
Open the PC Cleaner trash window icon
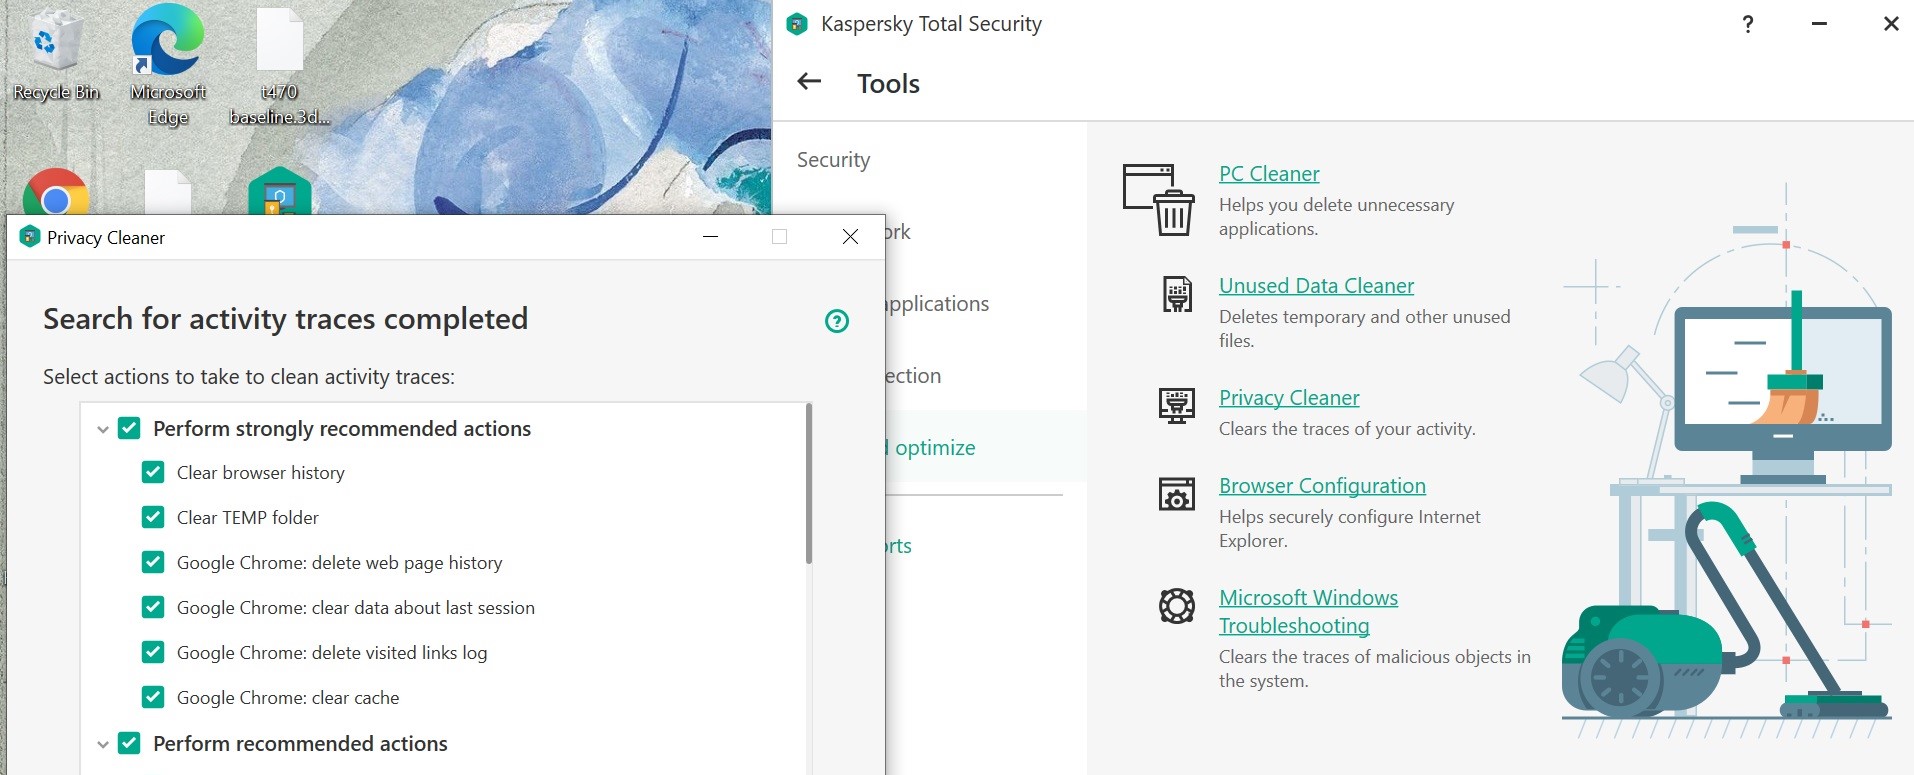pyautogui.click(x=1159, y=200)
